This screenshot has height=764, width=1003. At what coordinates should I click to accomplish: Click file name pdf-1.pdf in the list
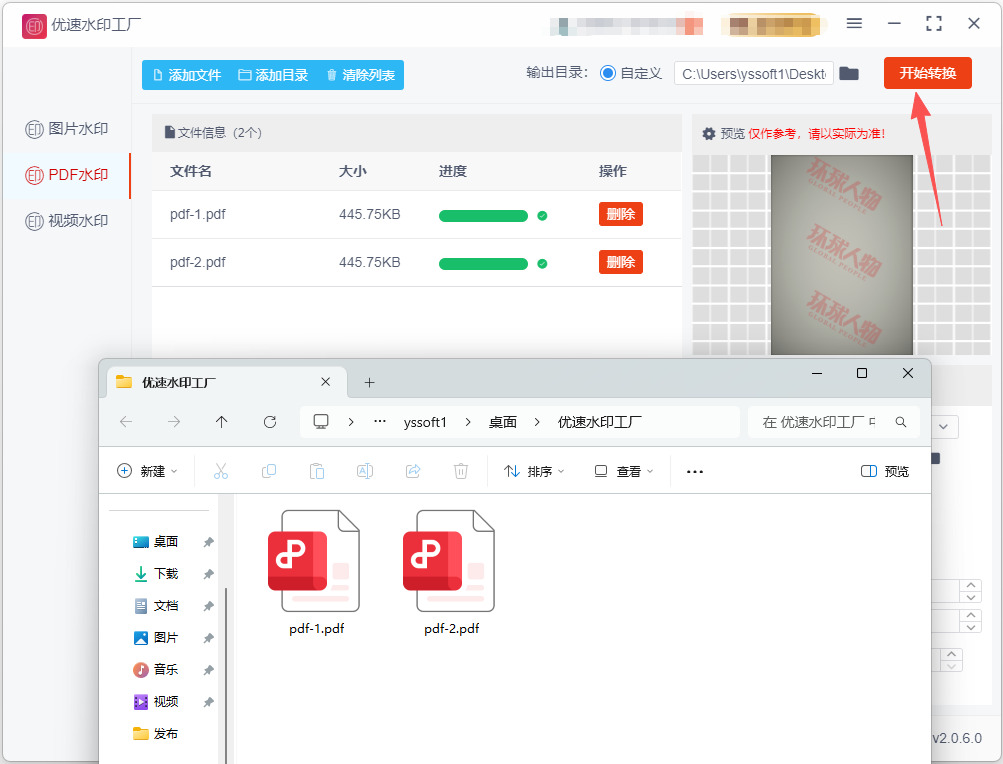click(198, 214)
